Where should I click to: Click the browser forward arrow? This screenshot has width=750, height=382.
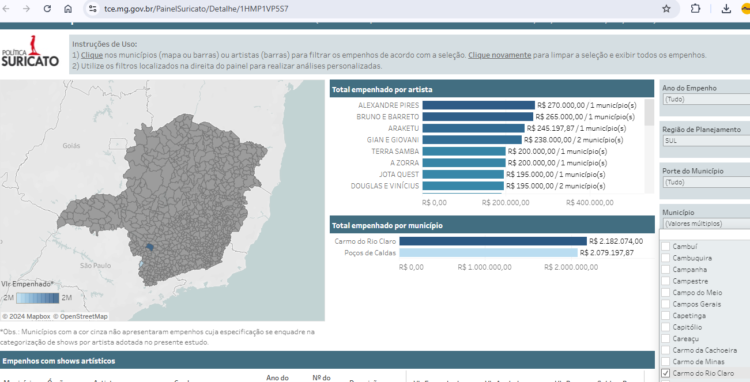click(26, 9)
